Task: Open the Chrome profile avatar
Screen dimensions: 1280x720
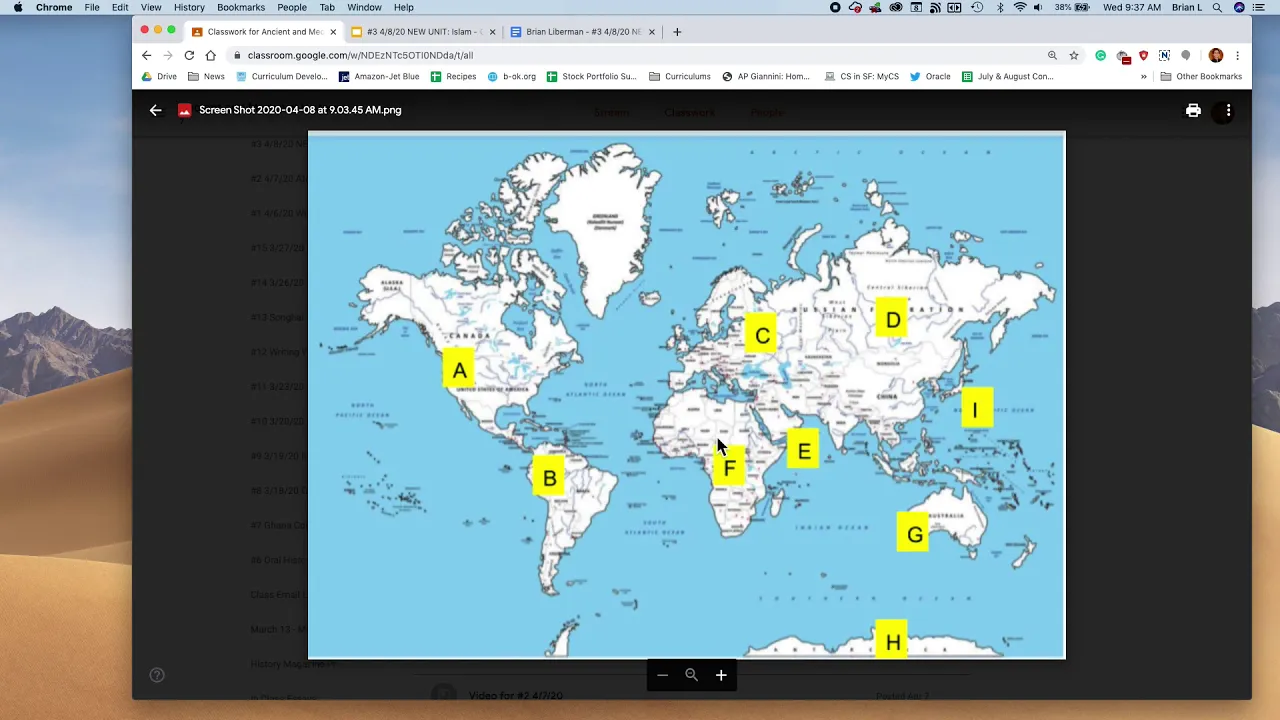Action: 1216,55
